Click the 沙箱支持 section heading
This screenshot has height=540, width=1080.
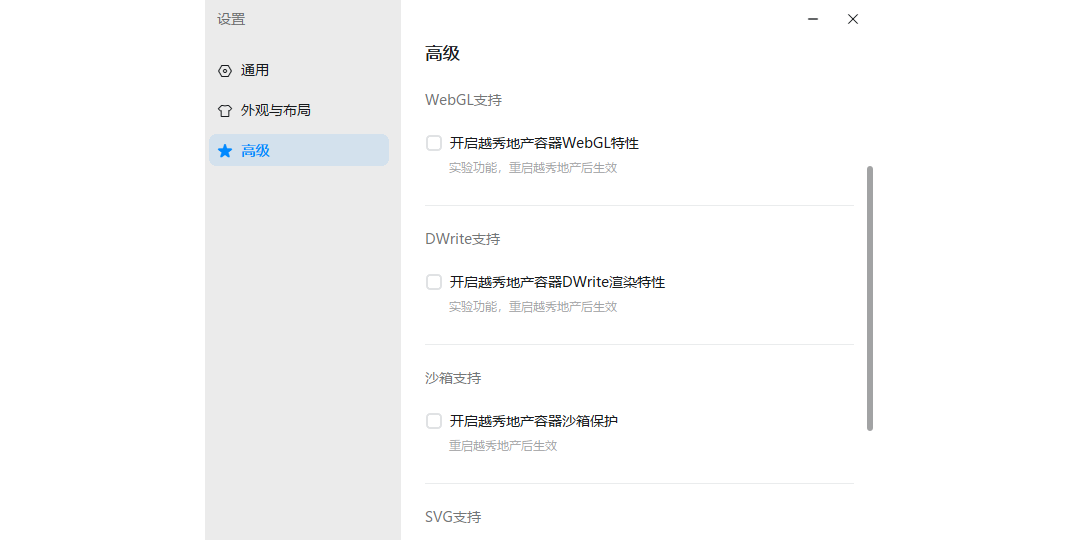[x=453, y=378]
